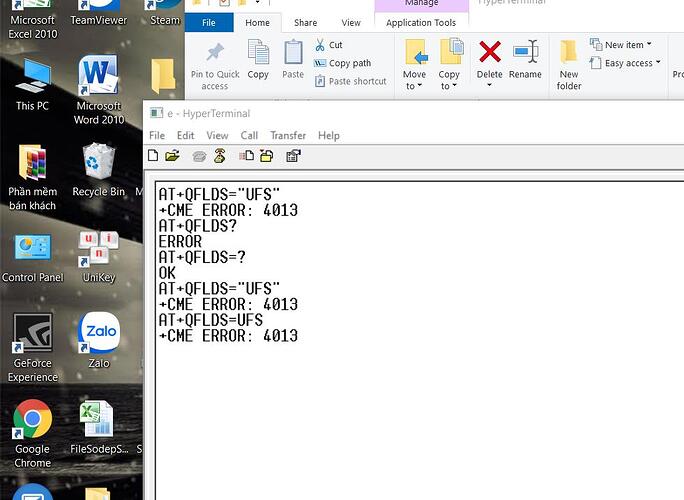This screenshot has width=684, height=500.
Task: Switch to the Share ribbon tab
Action: [x=305, y=22]
